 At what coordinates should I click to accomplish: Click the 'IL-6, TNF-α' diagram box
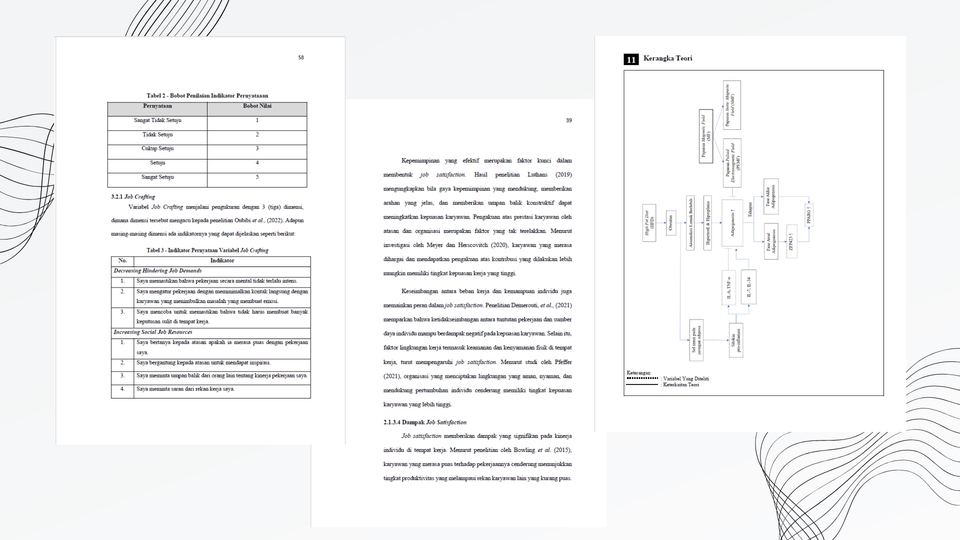729,287
